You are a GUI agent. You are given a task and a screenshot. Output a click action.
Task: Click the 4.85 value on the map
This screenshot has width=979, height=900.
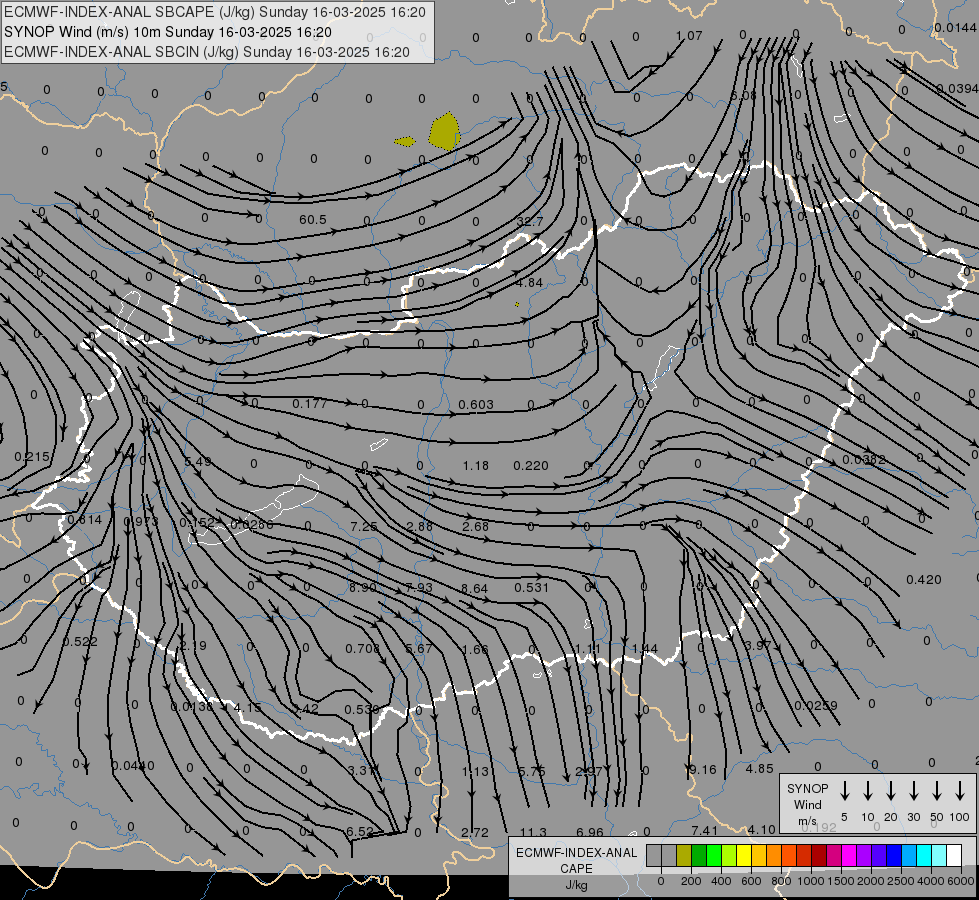(x=759, y=769)
